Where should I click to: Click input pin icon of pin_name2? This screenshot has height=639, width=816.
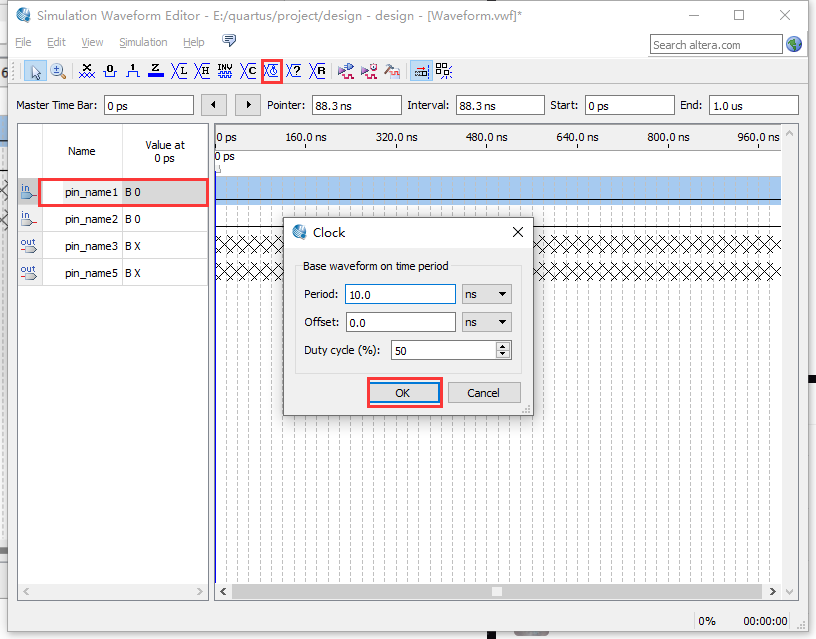(28, 219)
